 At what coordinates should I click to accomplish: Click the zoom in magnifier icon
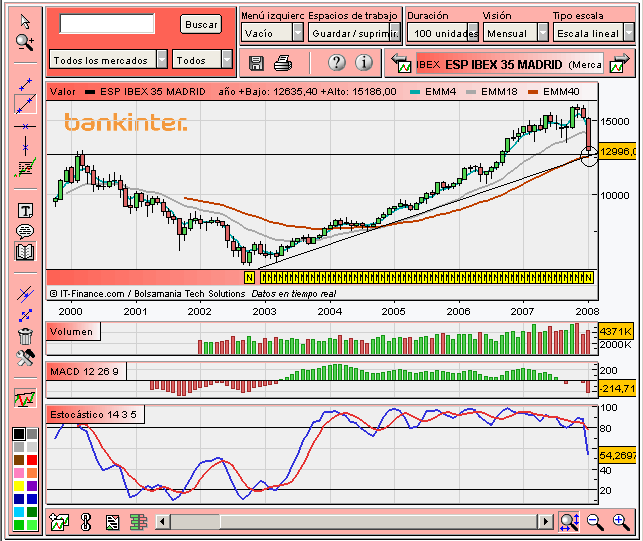[621, 522]
